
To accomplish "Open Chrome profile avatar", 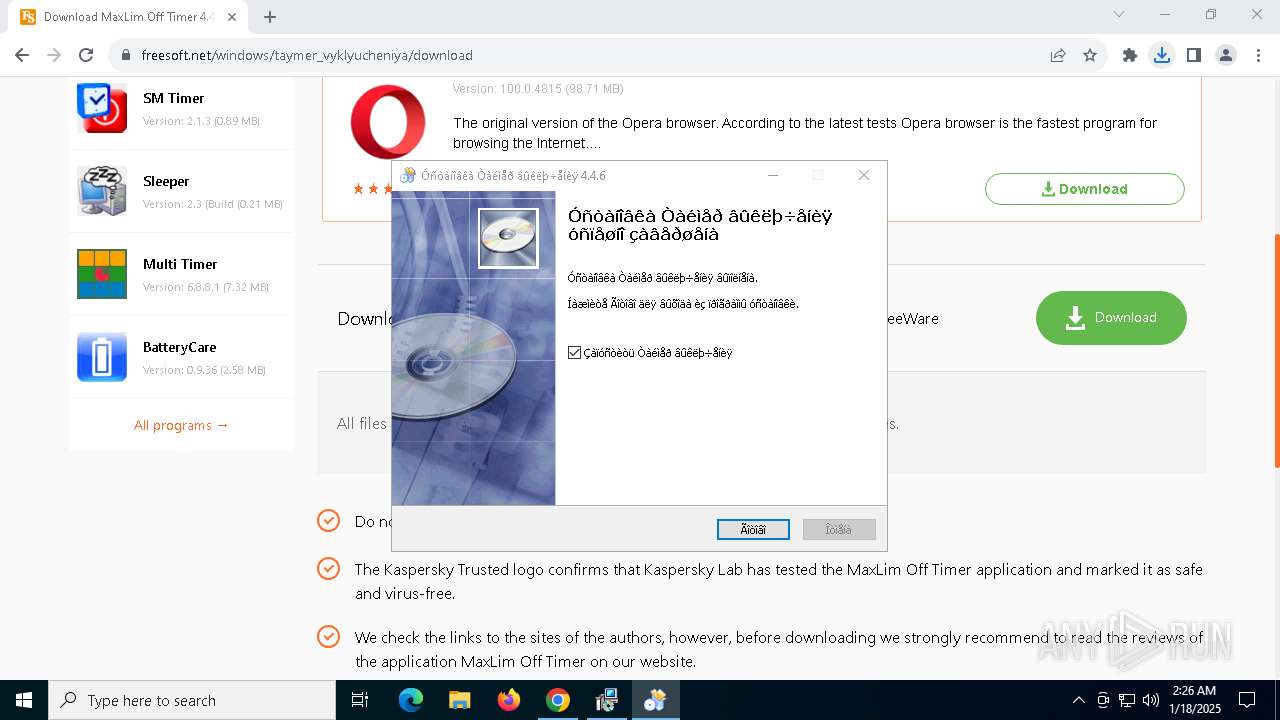I will point(1226,55).
